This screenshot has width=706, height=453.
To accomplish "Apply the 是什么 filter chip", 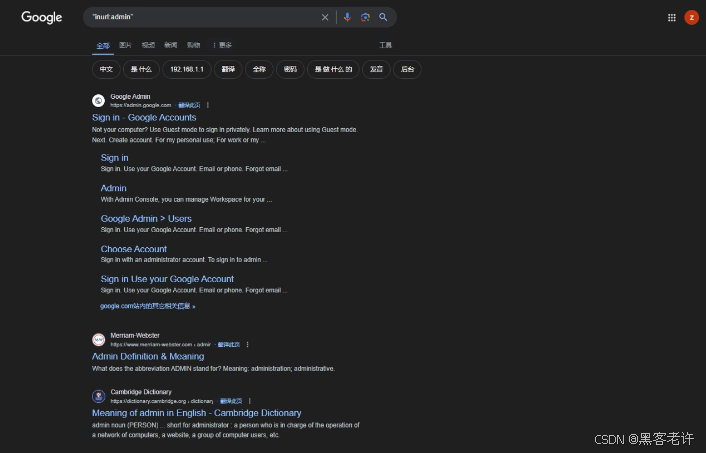I will tap(141, 69).
